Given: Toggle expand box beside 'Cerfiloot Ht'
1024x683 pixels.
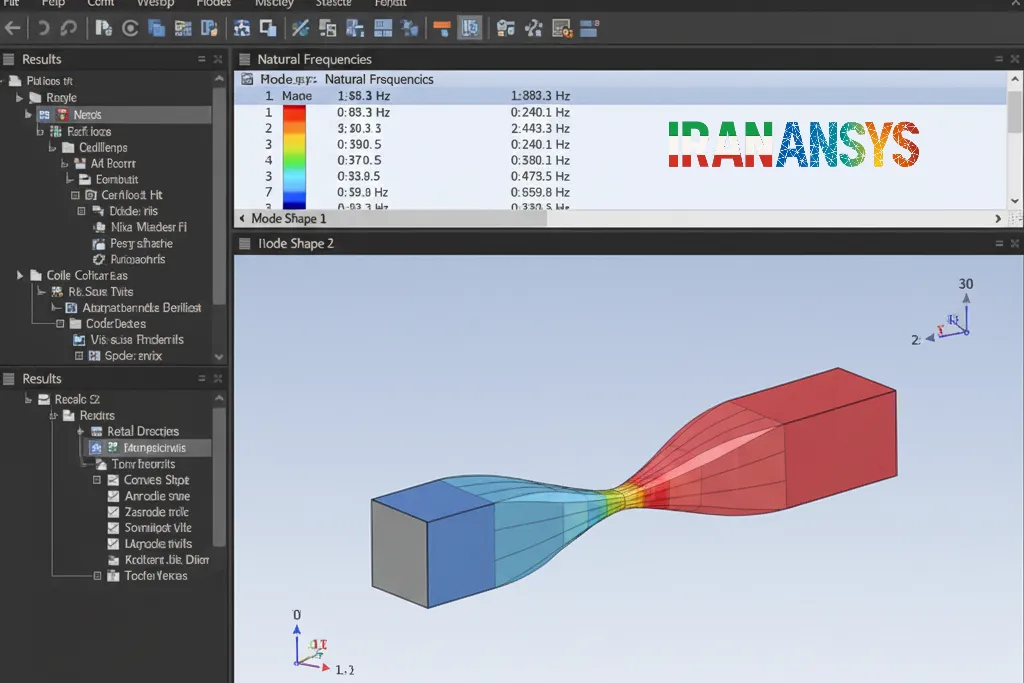Looking at the screenshot, I should coord(75,195).
